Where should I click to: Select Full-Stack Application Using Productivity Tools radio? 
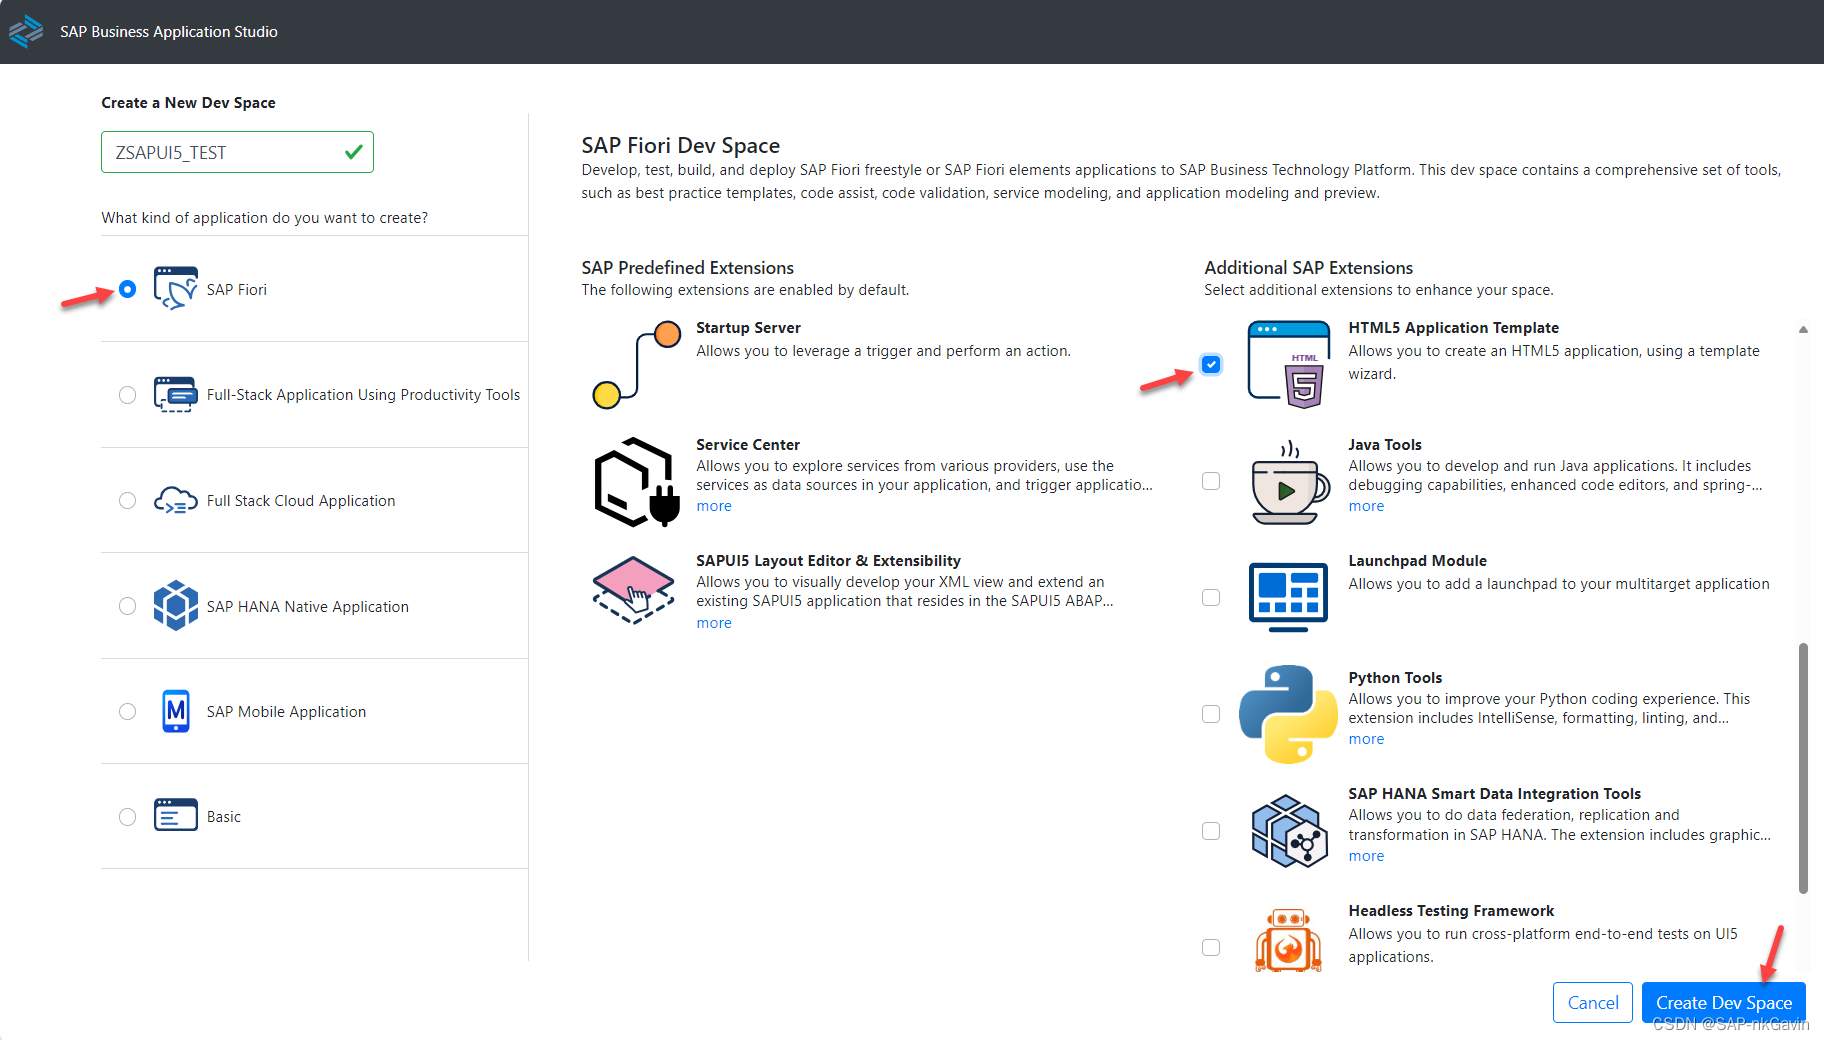[x=127, y=395]
